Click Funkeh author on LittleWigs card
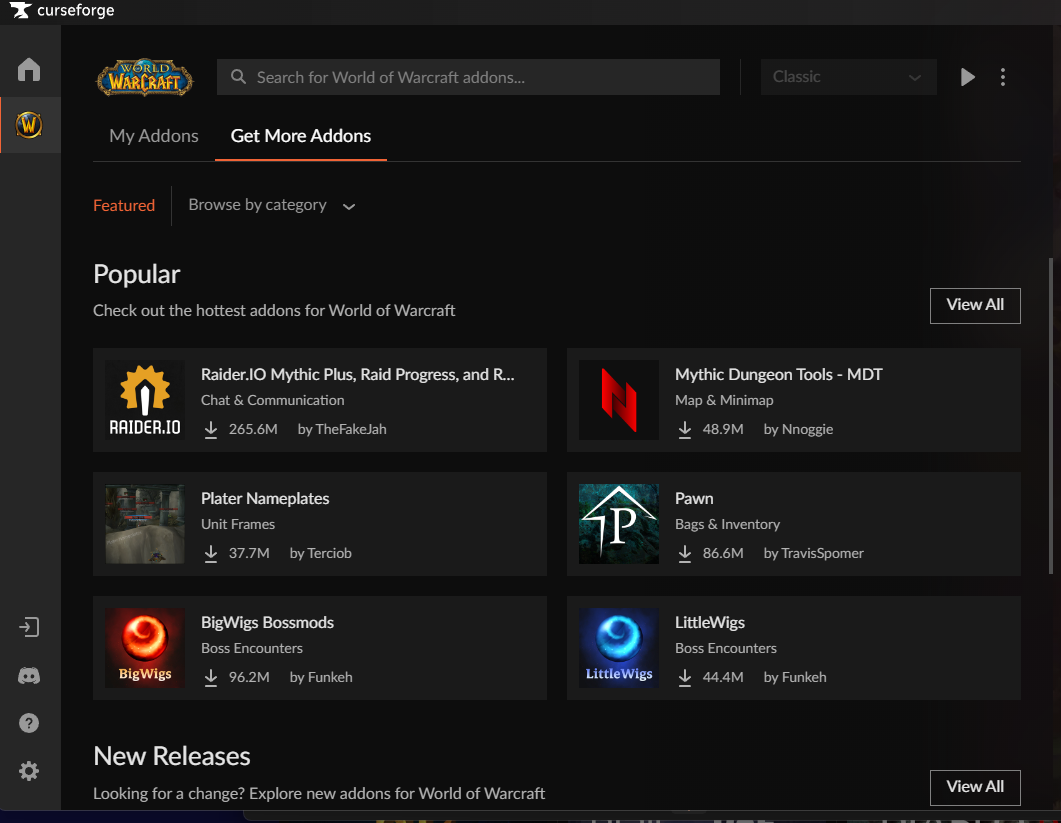 [804, 677]
